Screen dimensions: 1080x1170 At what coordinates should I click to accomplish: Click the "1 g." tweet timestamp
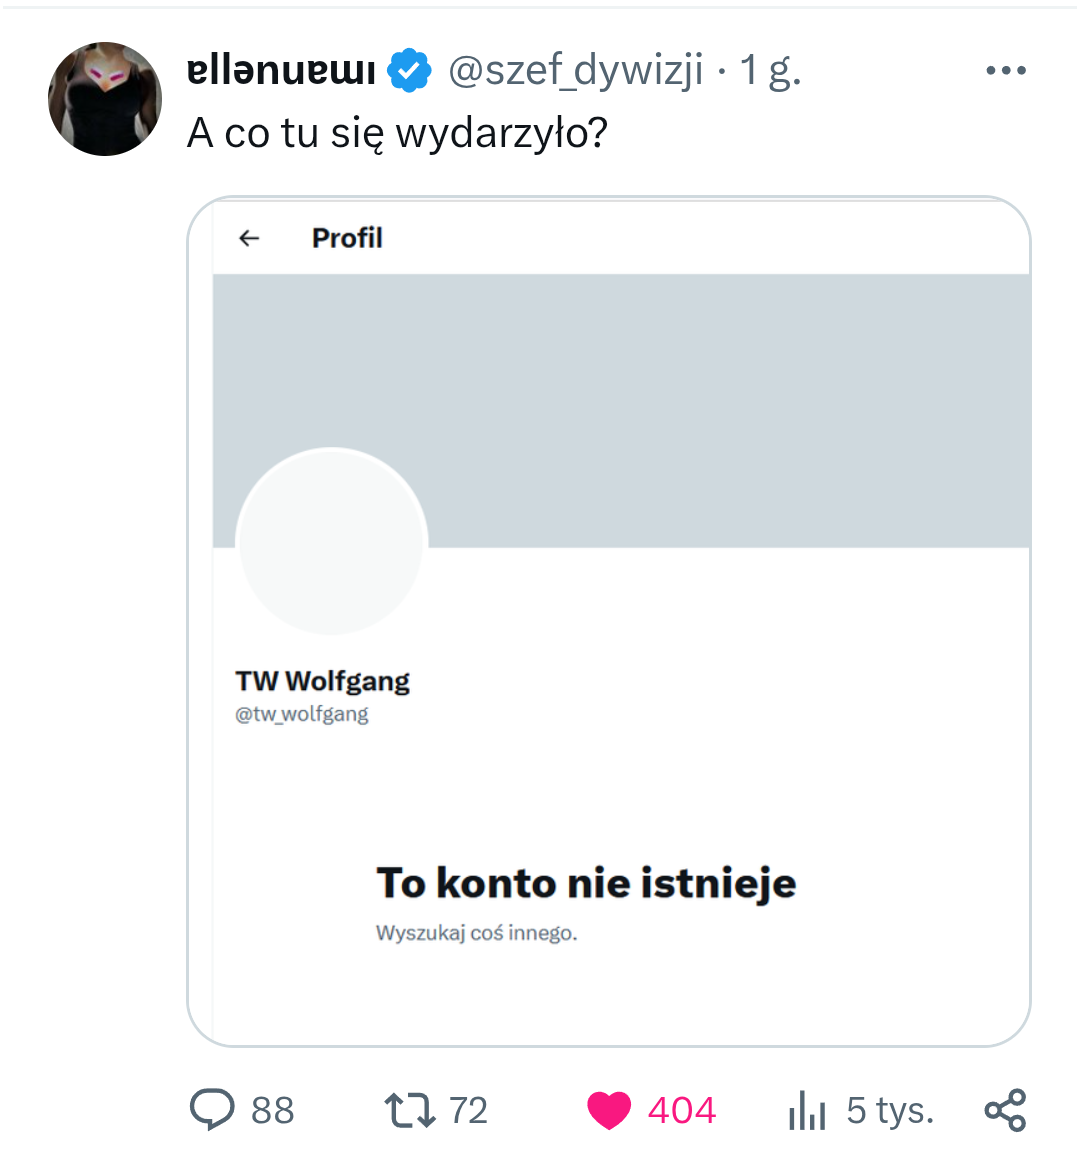(770, 71)
